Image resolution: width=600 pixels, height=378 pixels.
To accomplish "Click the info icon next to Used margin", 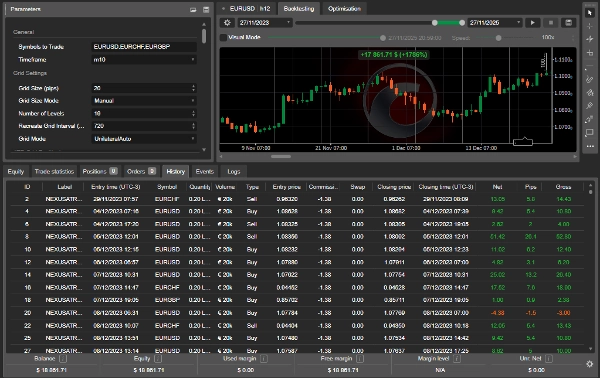I will pos(264,358).
